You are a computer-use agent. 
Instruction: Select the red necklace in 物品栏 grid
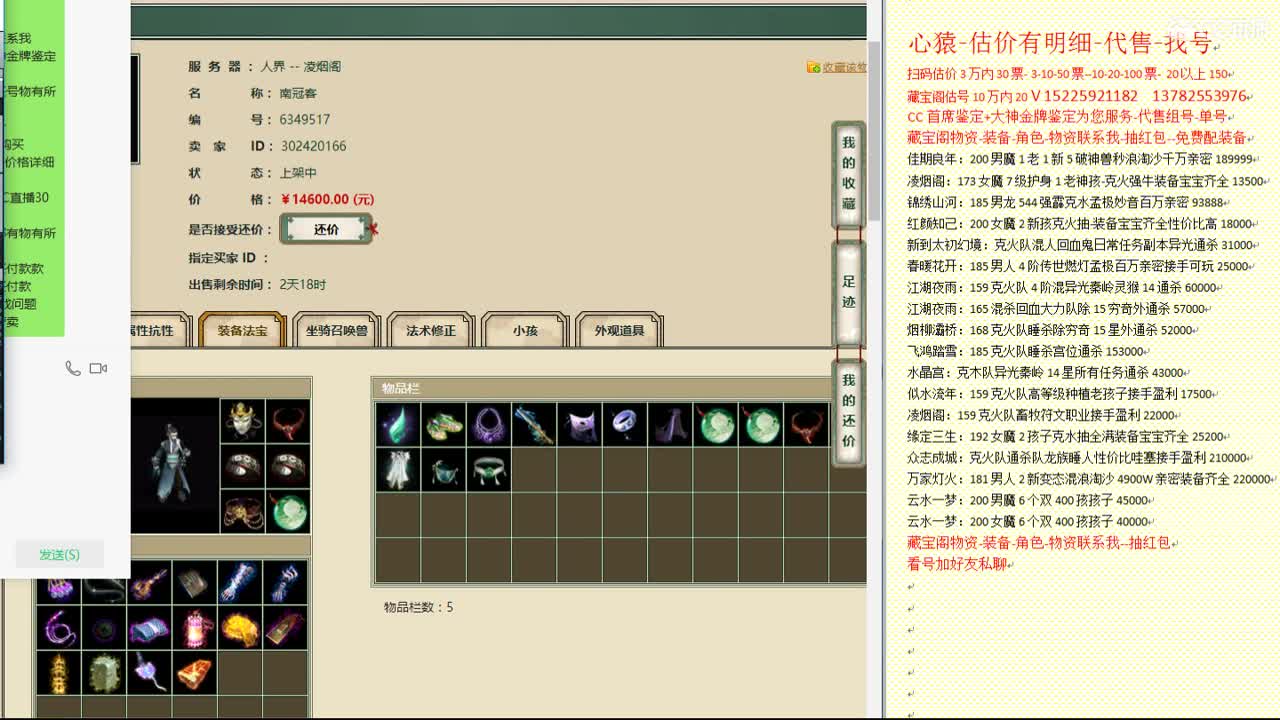pos(806,425)
